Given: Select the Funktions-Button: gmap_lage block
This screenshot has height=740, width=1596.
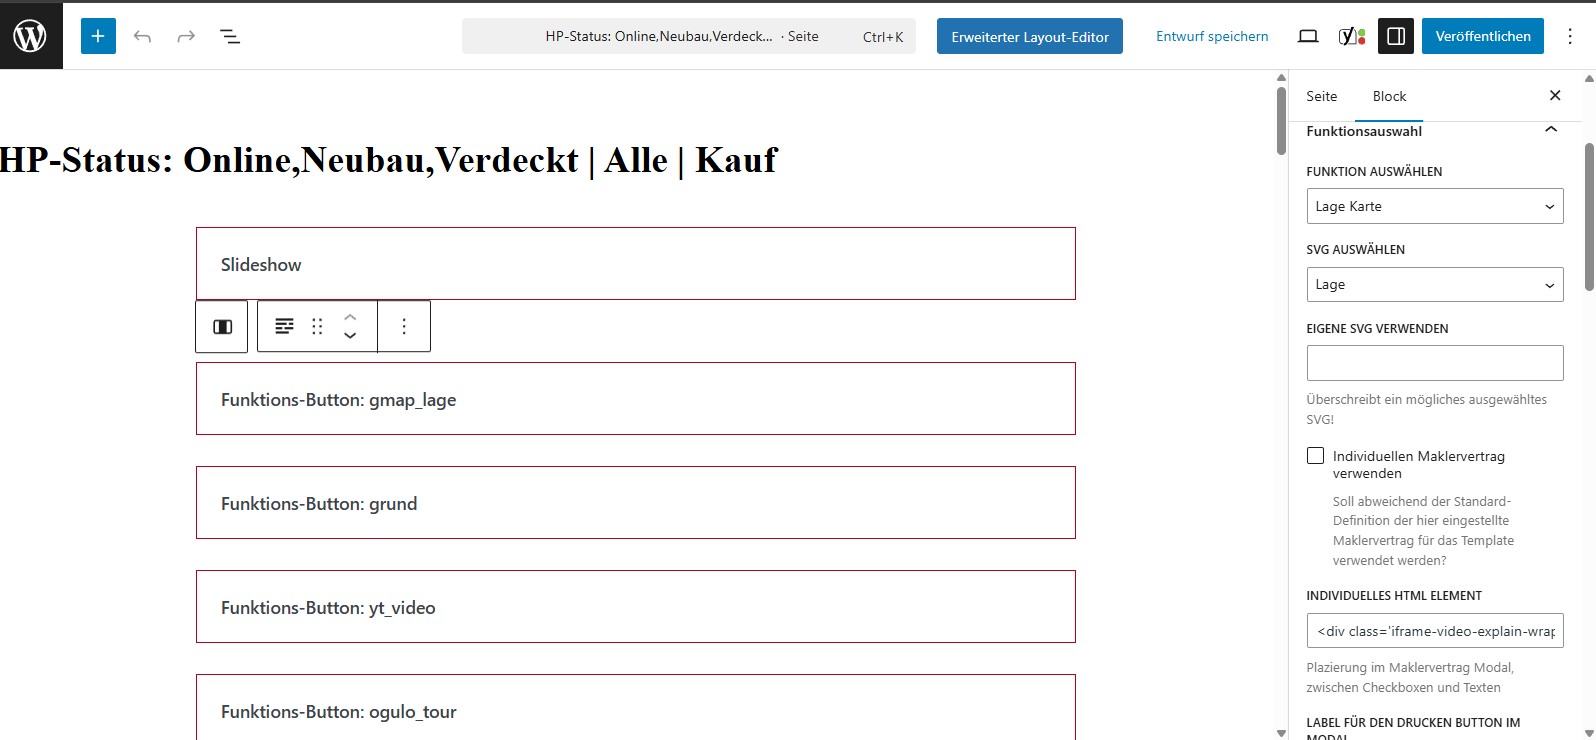Looking at the screenshot, I should pos(636,399).
